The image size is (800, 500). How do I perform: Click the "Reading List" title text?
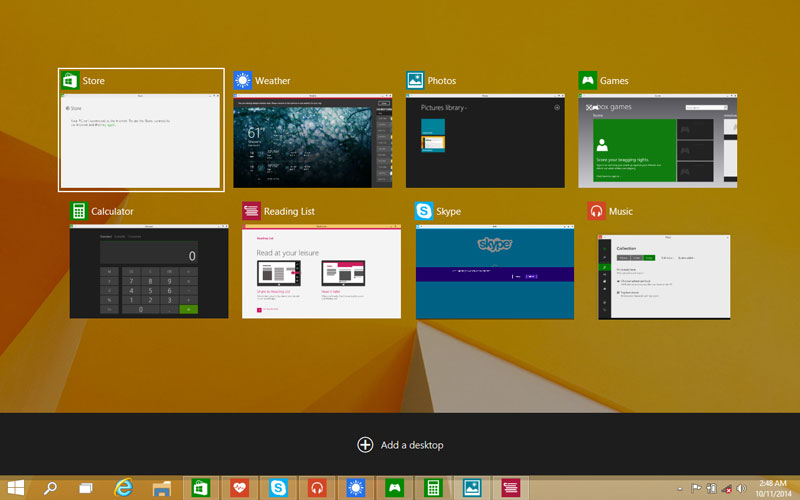289,211
